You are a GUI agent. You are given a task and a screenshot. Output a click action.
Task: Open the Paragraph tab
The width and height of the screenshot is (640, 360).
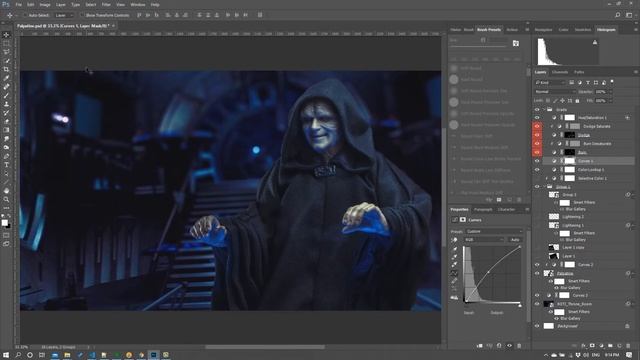click(x=483, y=209)
